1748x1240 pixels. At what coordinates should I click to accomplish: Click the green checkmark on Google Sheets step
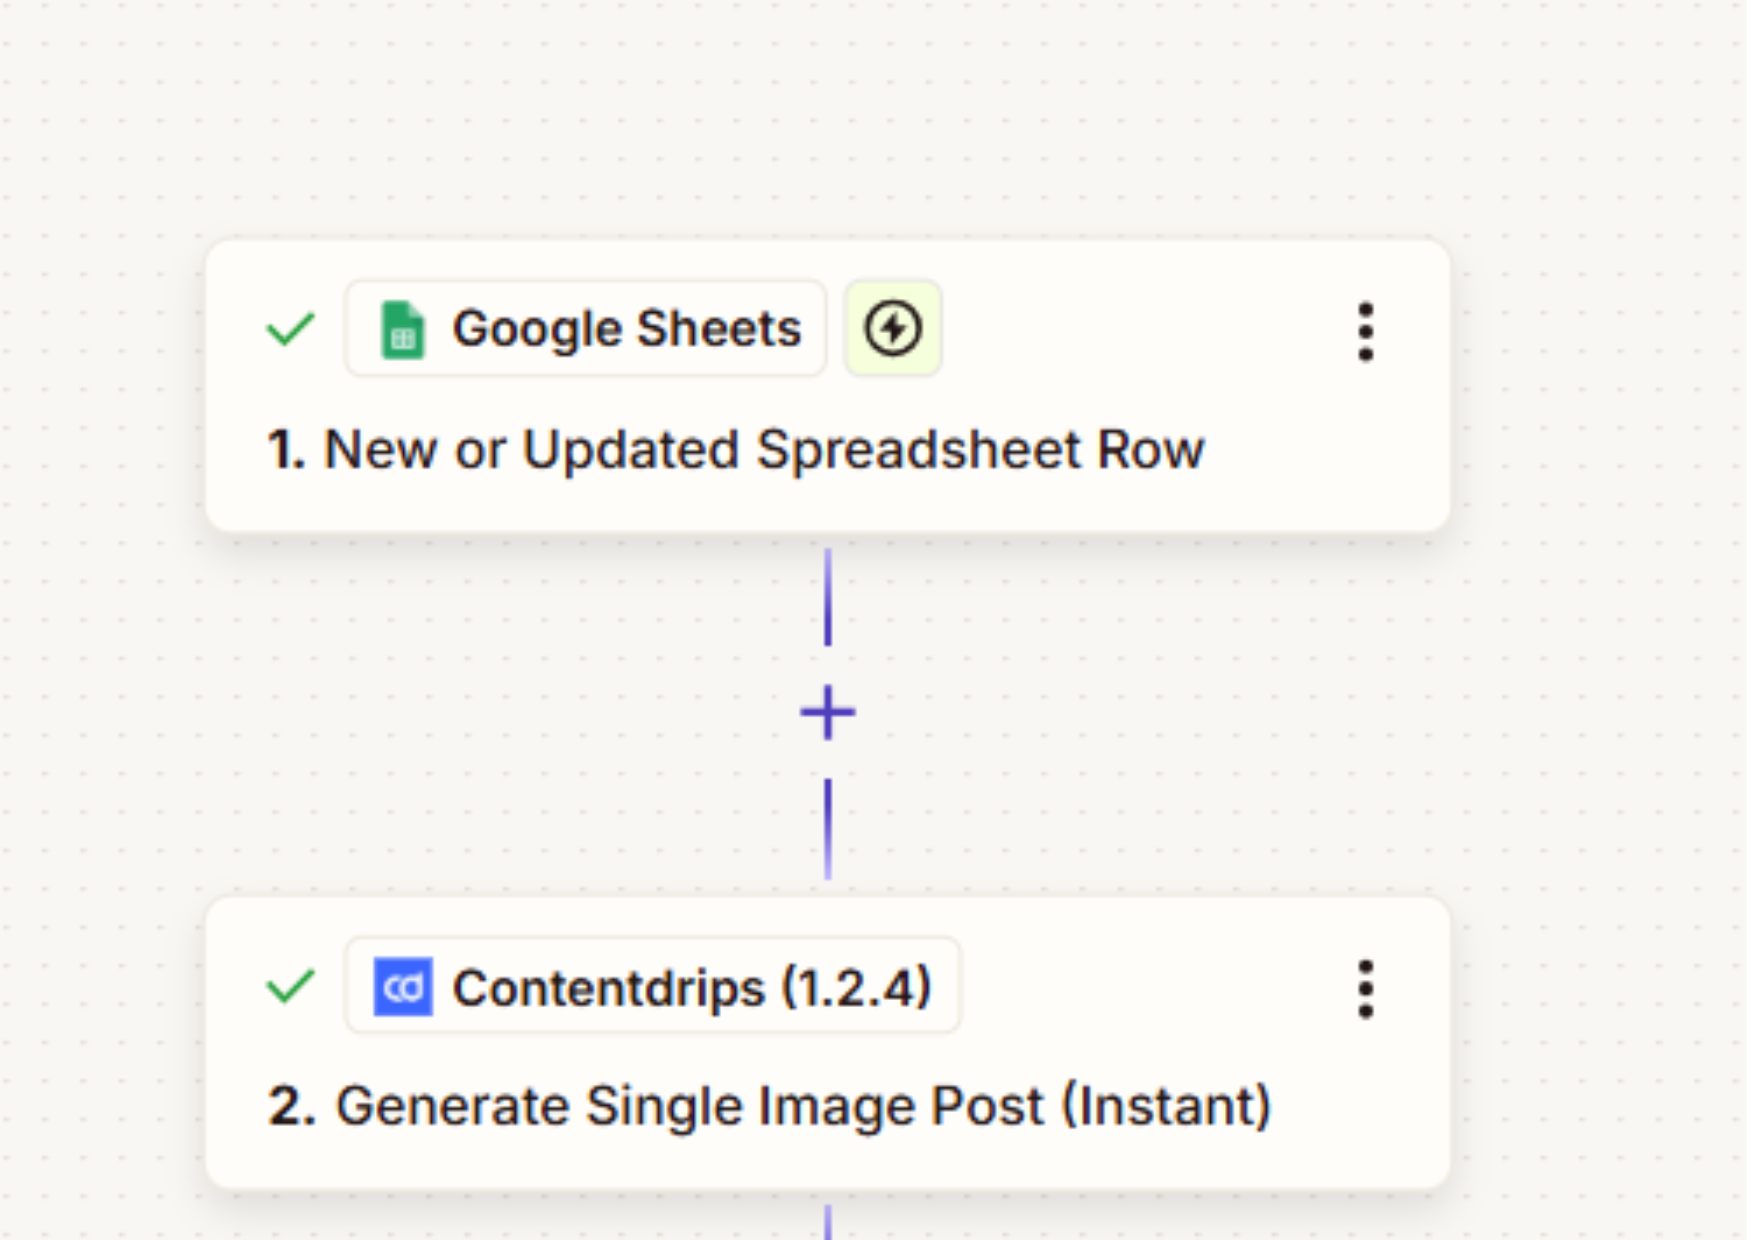pyautogui.click(x=290, y=329)
